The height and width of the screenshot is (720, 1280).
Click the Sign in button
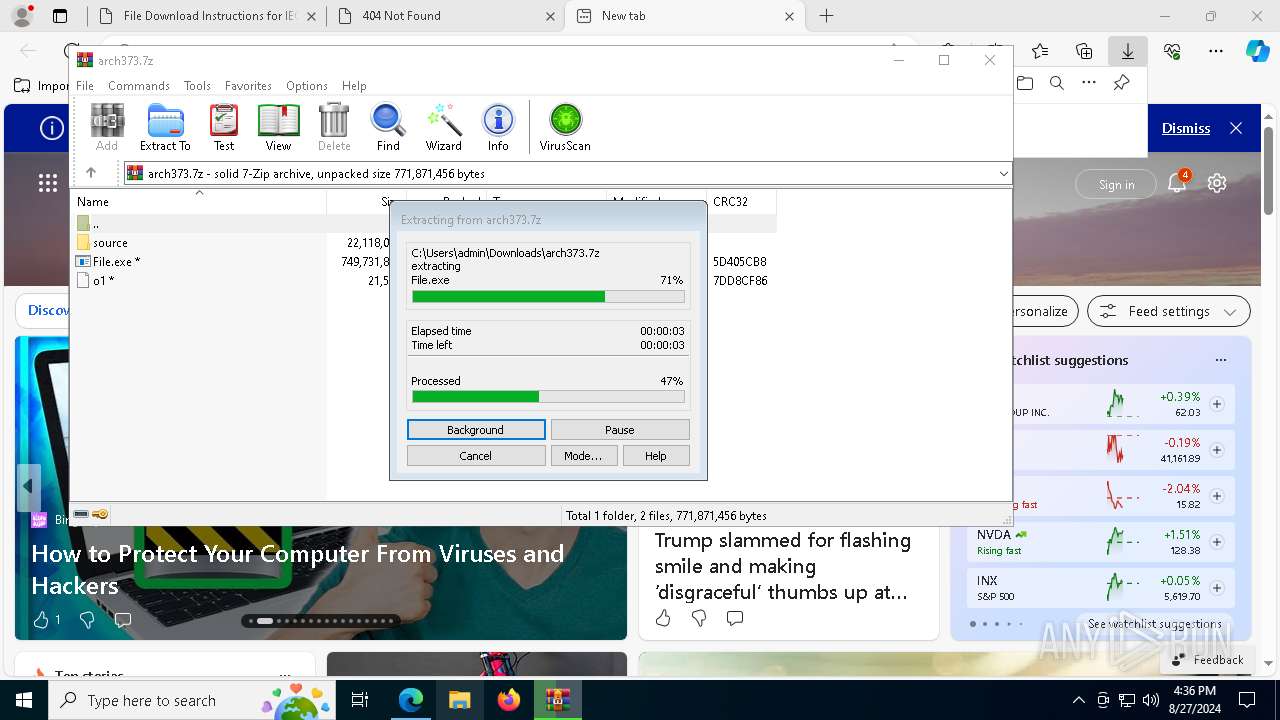coord(1116,184)
